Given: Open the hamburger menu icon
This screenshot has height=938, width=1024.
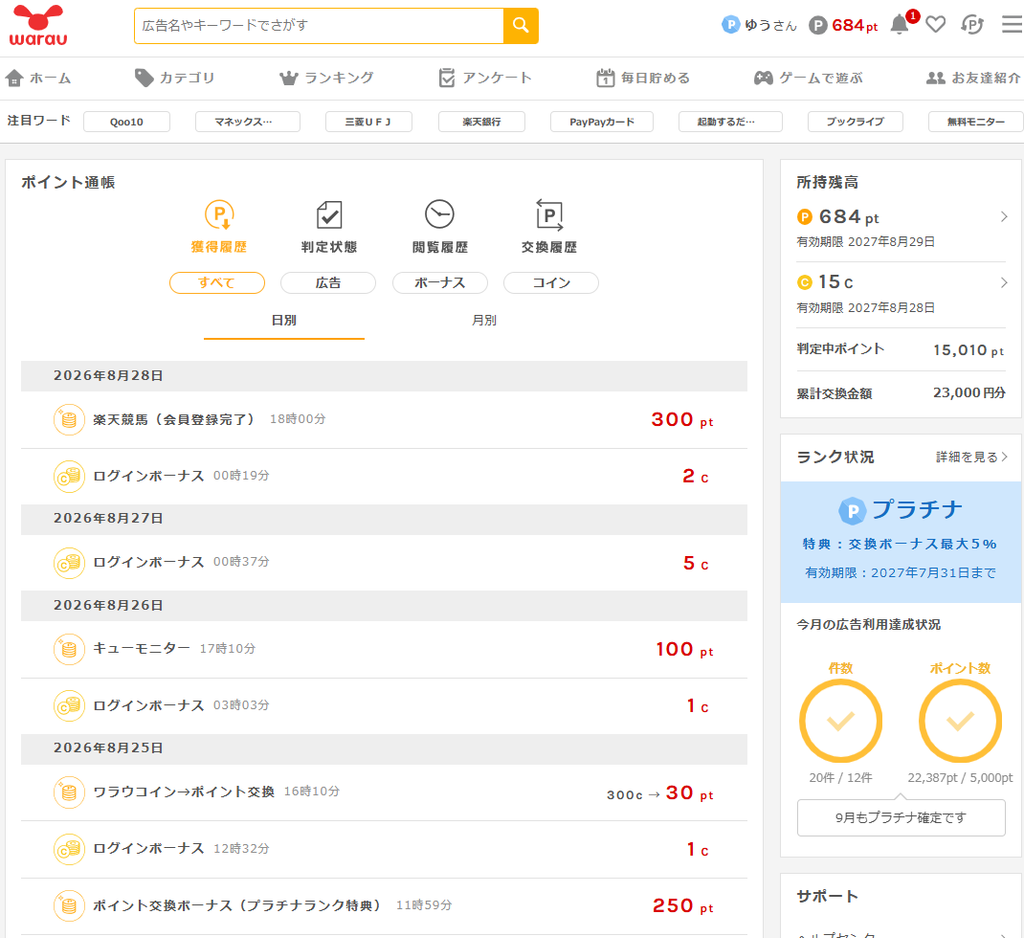Looking at the screenshot, I should coord(1012,25).
